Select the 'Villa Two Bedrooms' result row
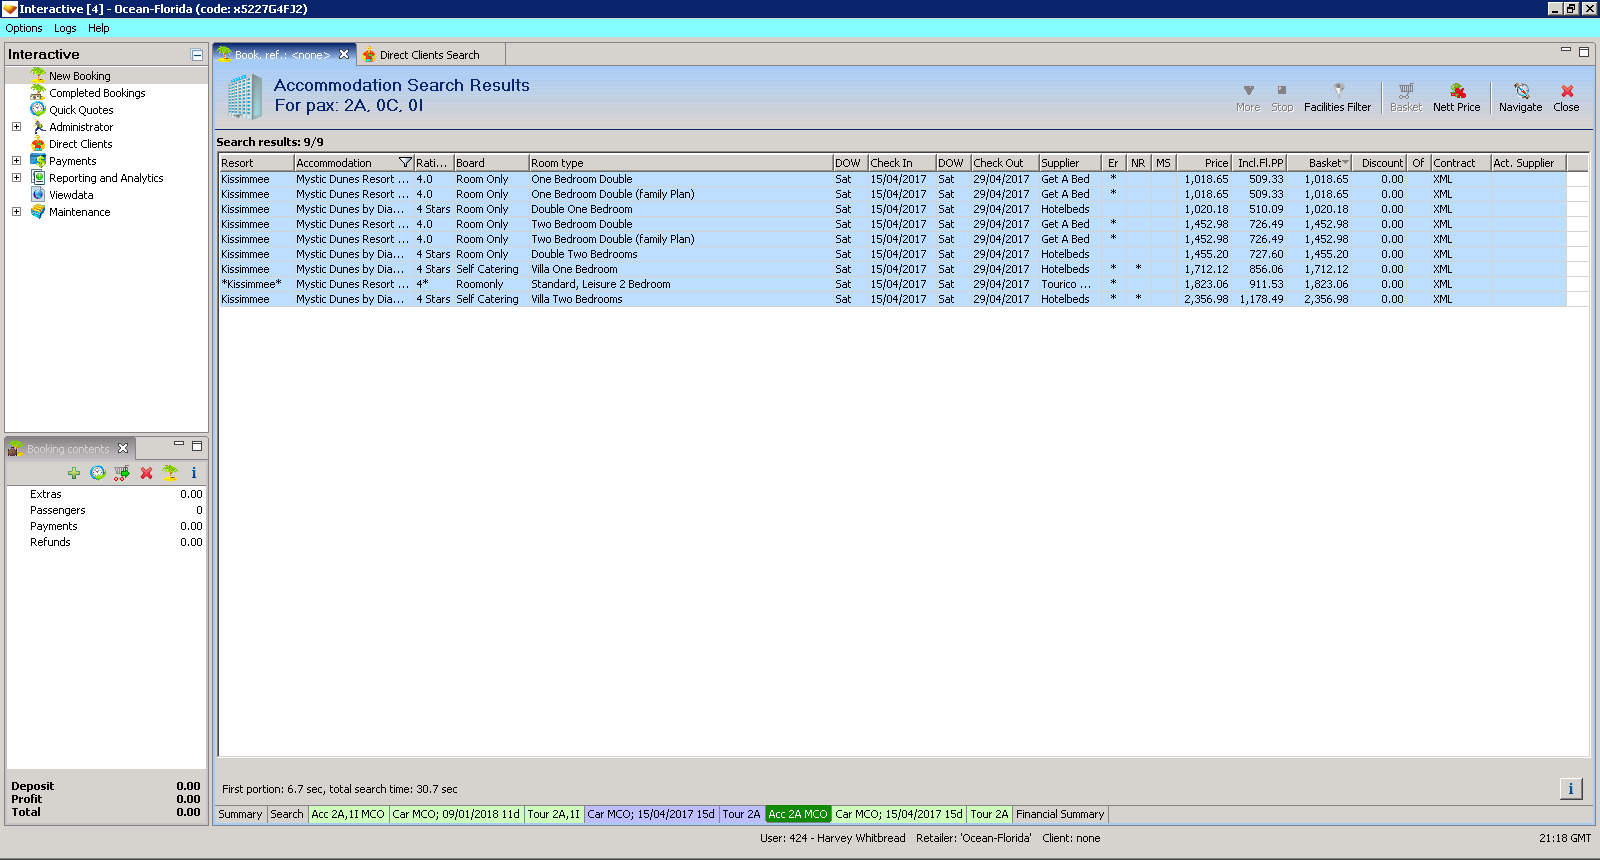The image size is (1600, 860). 892,299
